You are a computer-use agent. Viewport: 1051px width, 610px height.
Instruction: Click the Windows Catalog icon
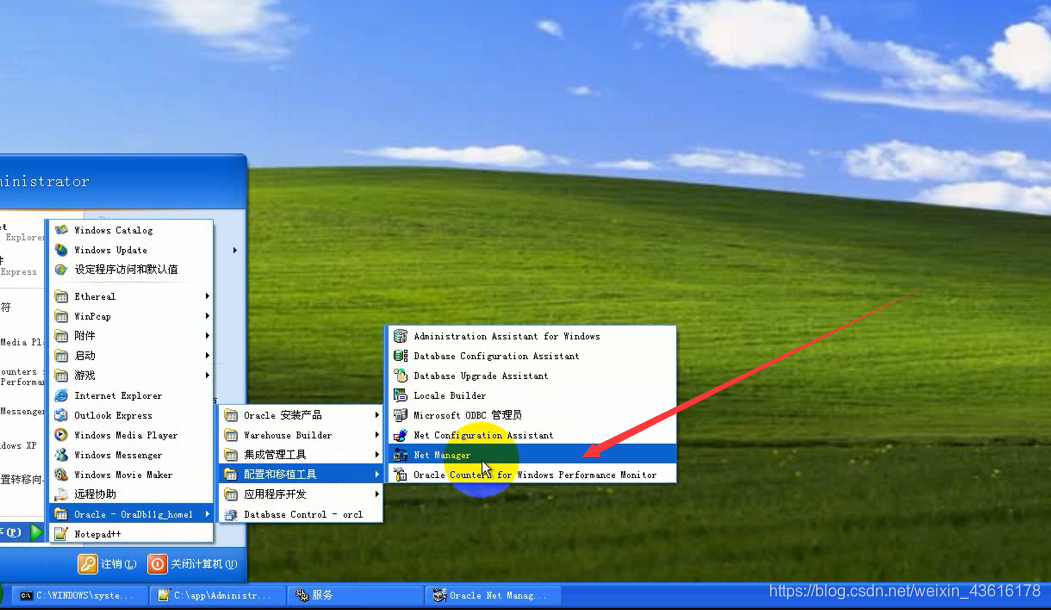62,230
